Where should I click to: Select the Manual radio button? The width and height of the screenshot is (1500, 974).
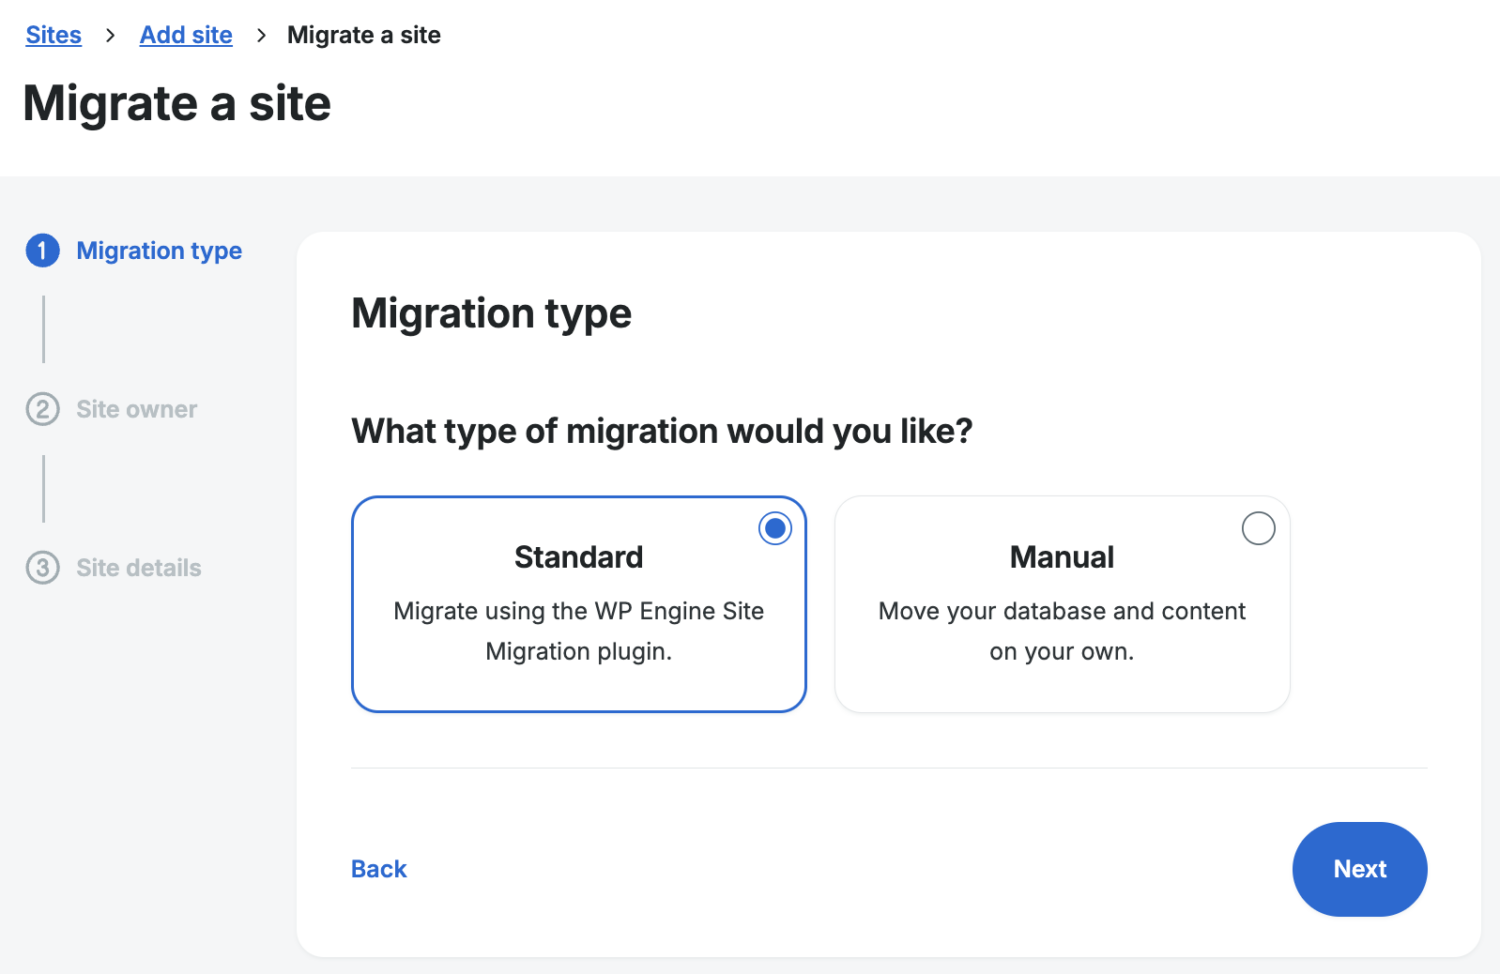pos(1257,528)
